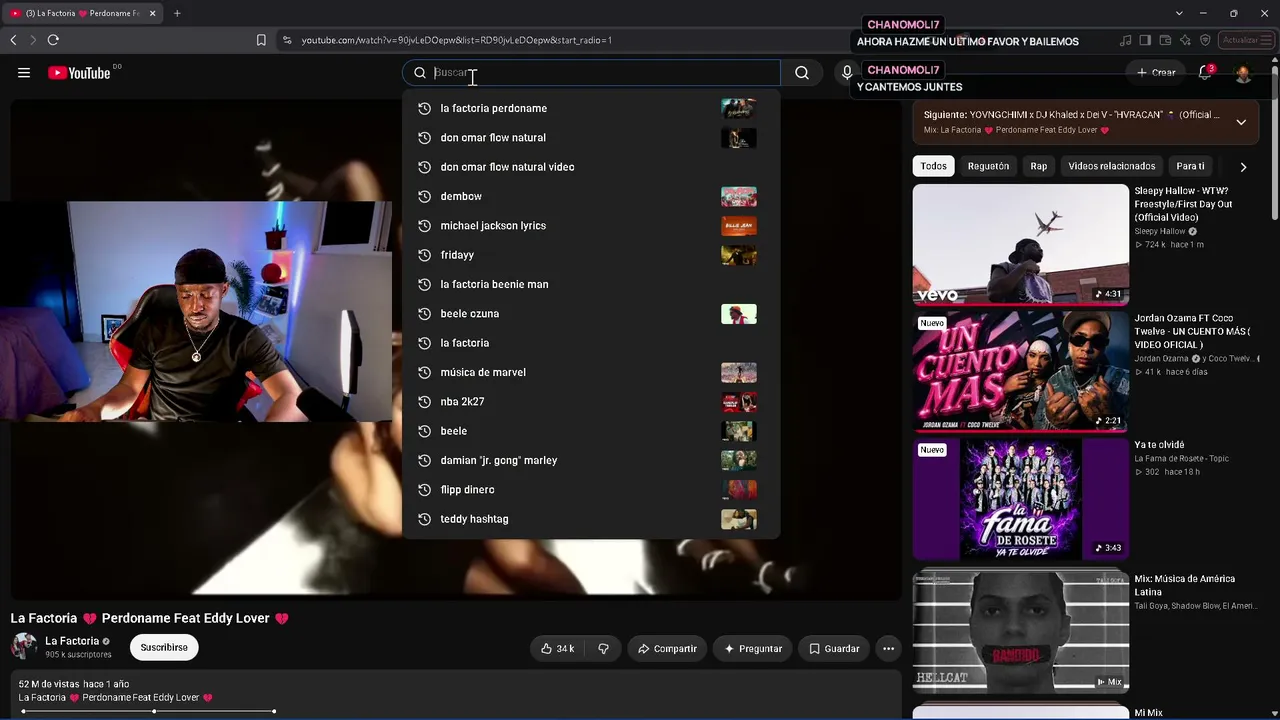Image resolution: width=1280 pixels, height=720 pixels.
Task: Click history icon beside 'fridayy' suggestion
Action: [x=424, y=255]
